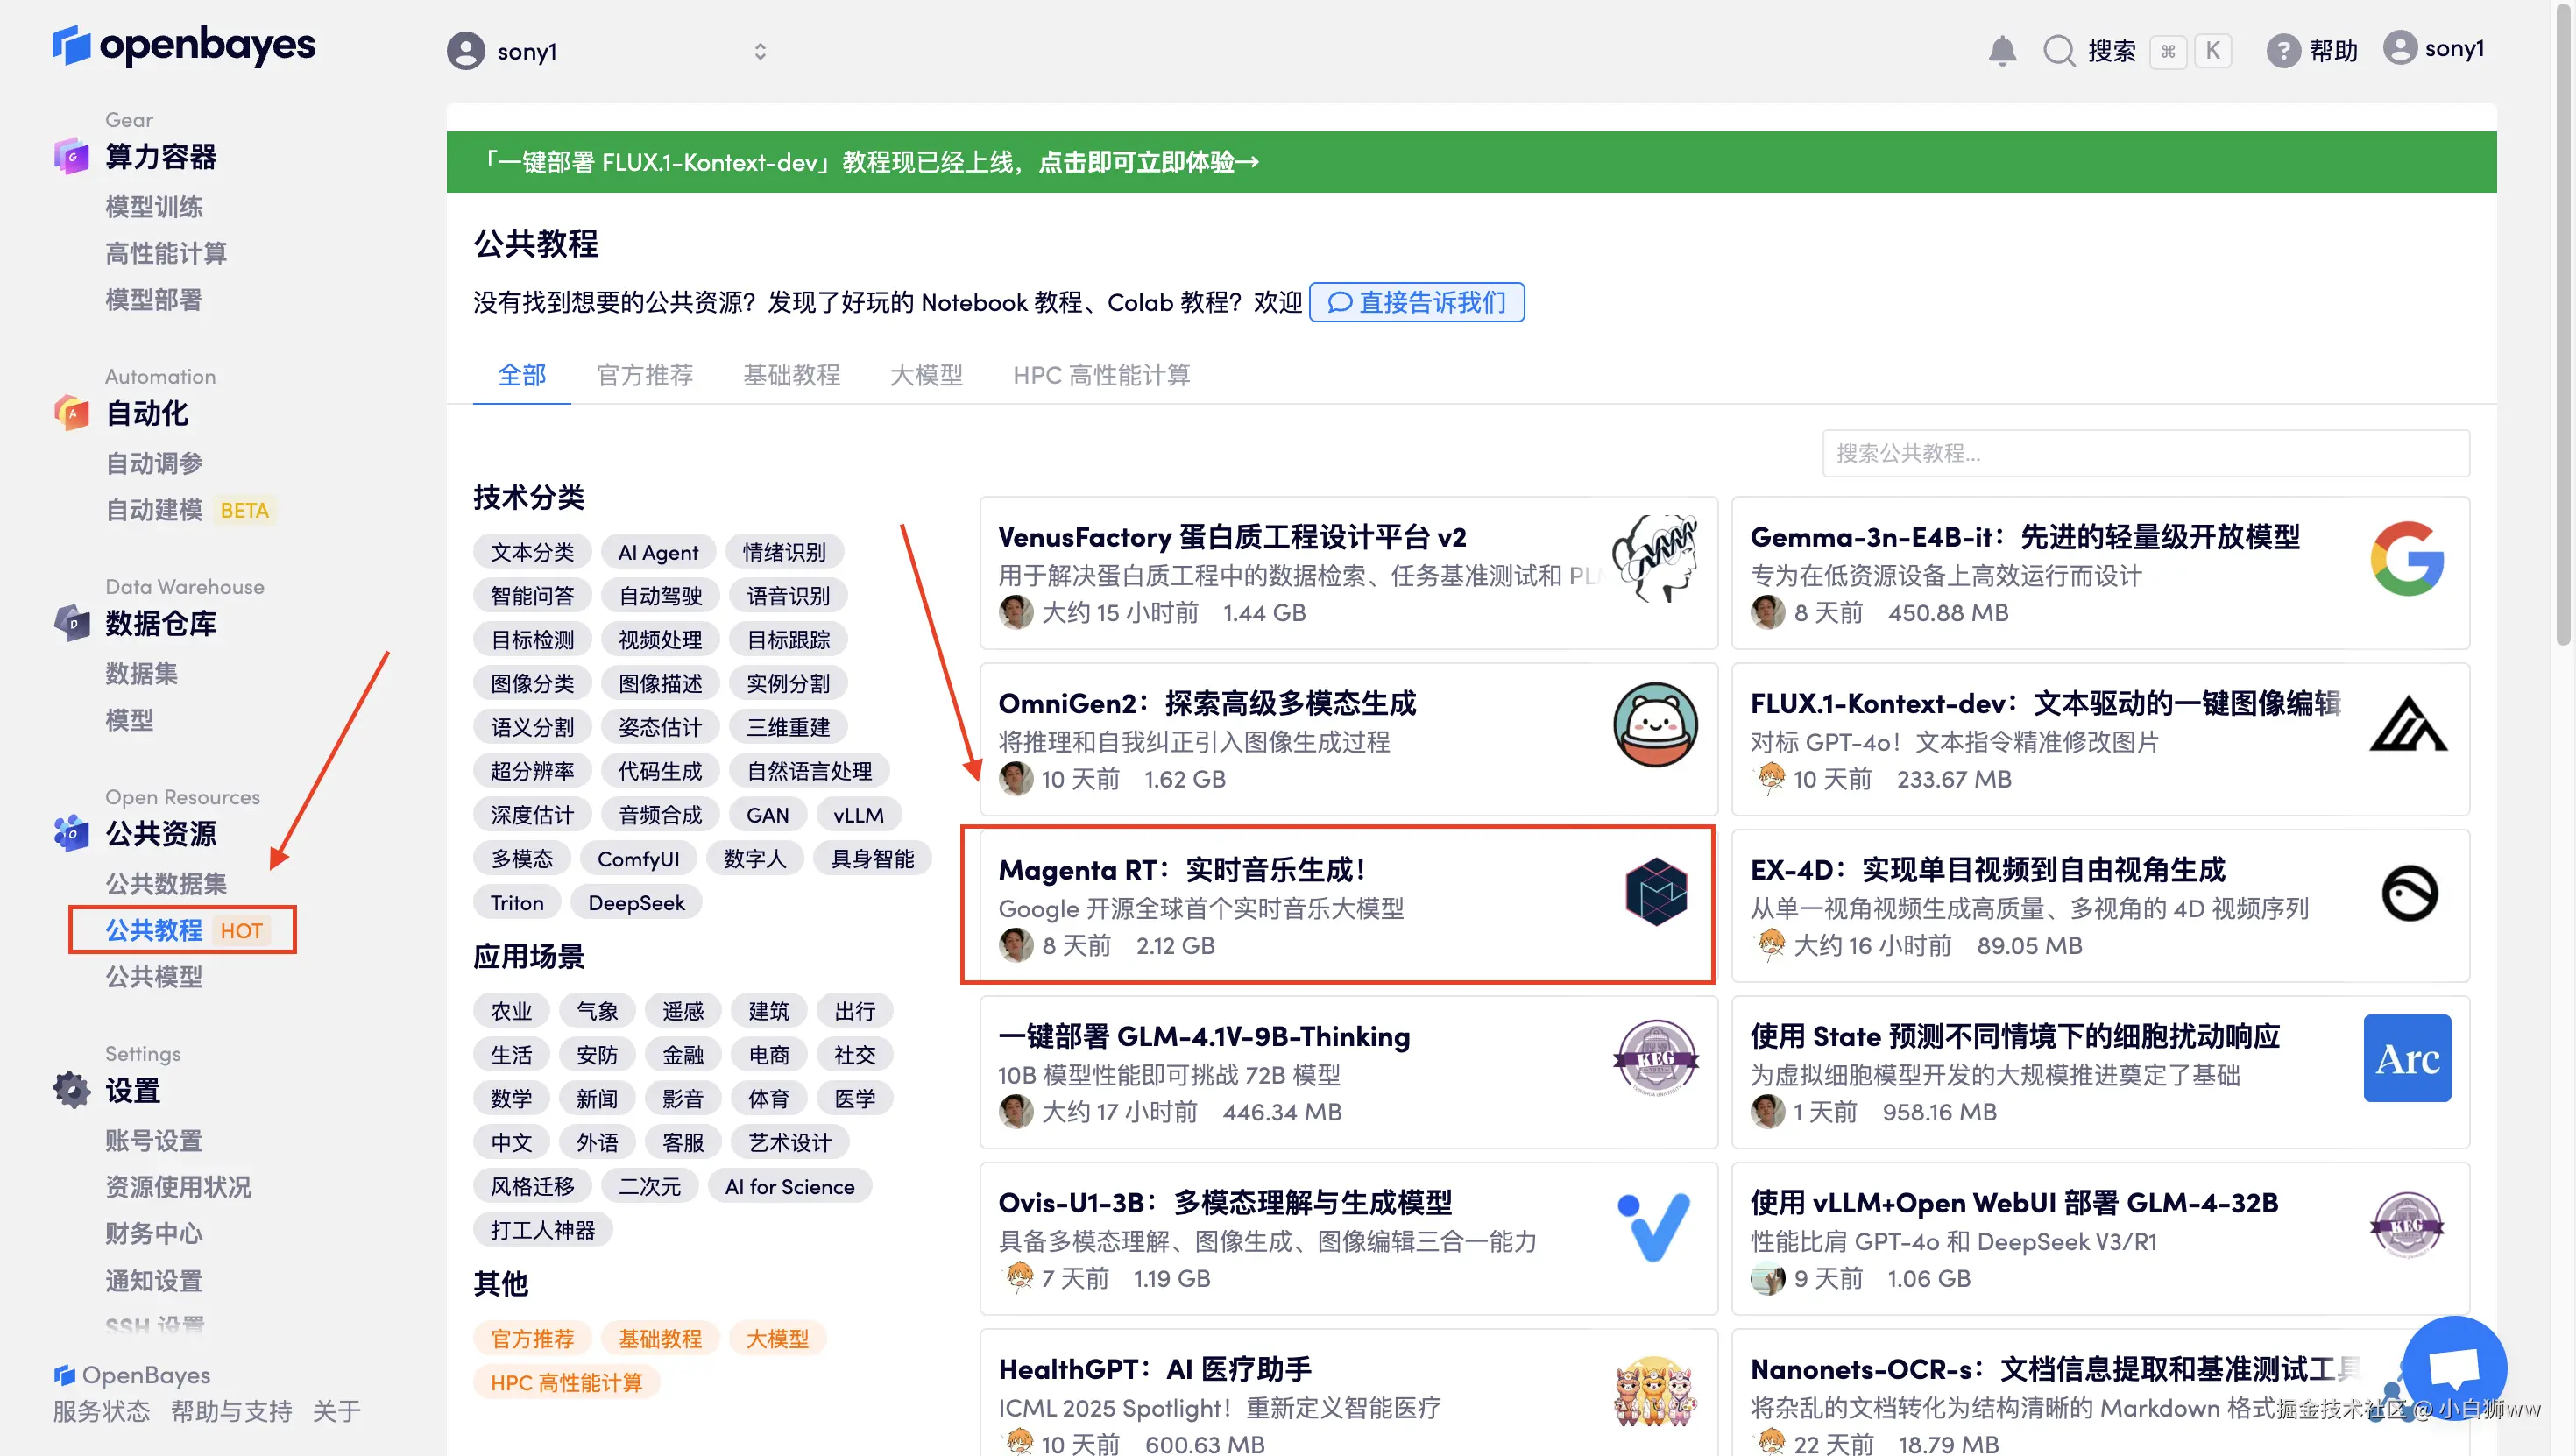
Task: Click the 算力容器 Gear sidebar icon
Action: [x=72, y=157]
